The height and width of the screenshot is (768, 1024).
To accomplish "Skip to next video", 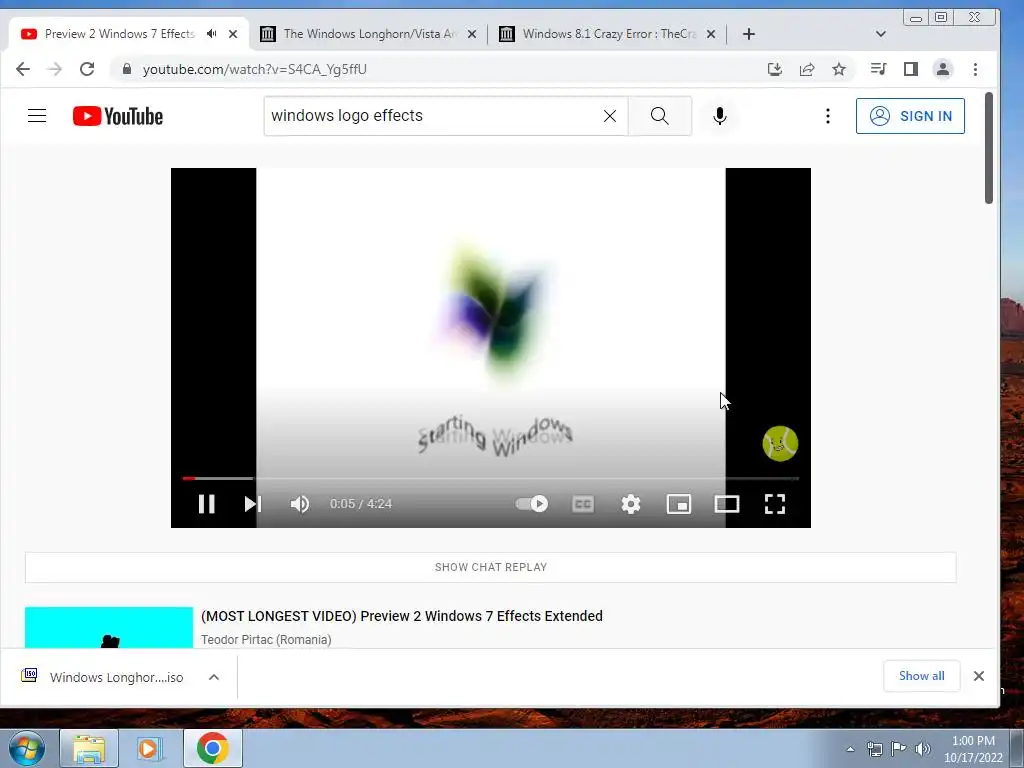I will [x=253, y=504].
